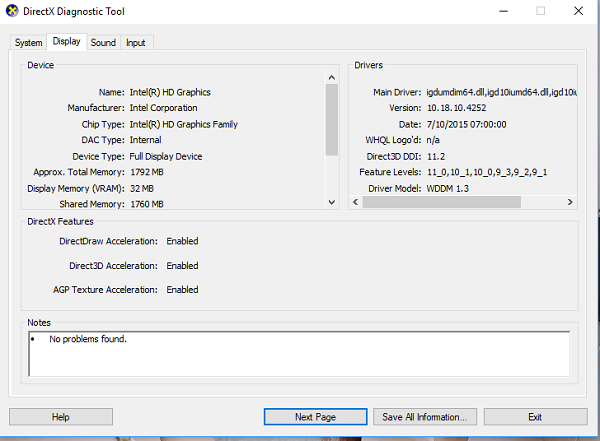
Task: Click the Drivers panel scroll left arrow
Action: point(357,202)
